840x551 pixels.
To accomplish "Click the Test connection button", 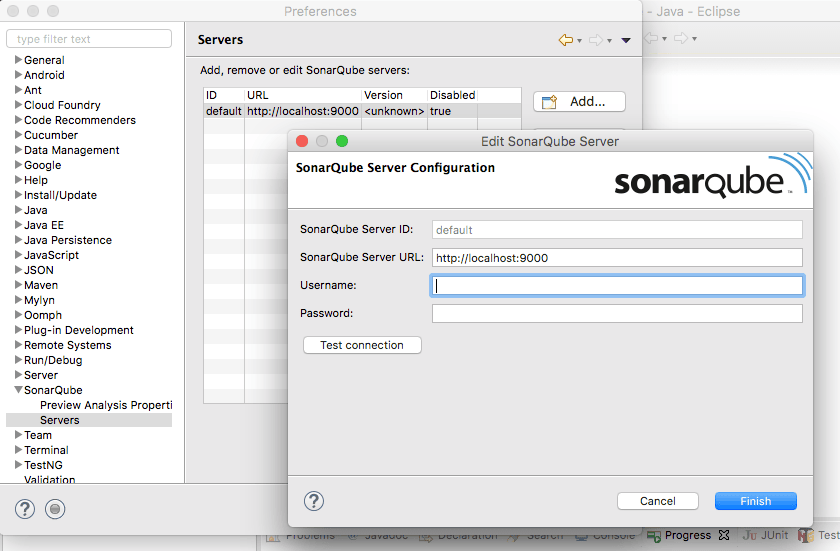I will (x=362, y=345).
